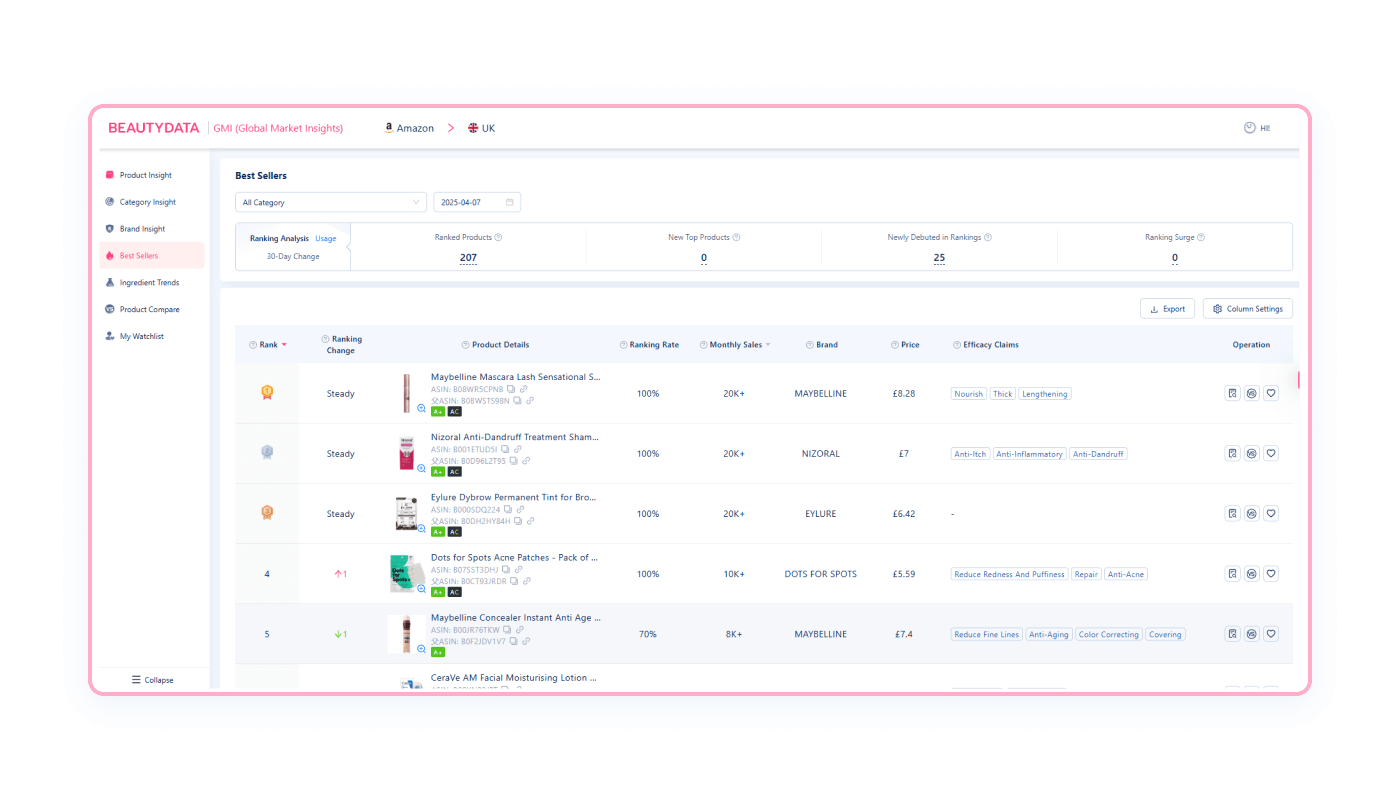
Task: Click the Export button
Action: tap(1167, 309)
